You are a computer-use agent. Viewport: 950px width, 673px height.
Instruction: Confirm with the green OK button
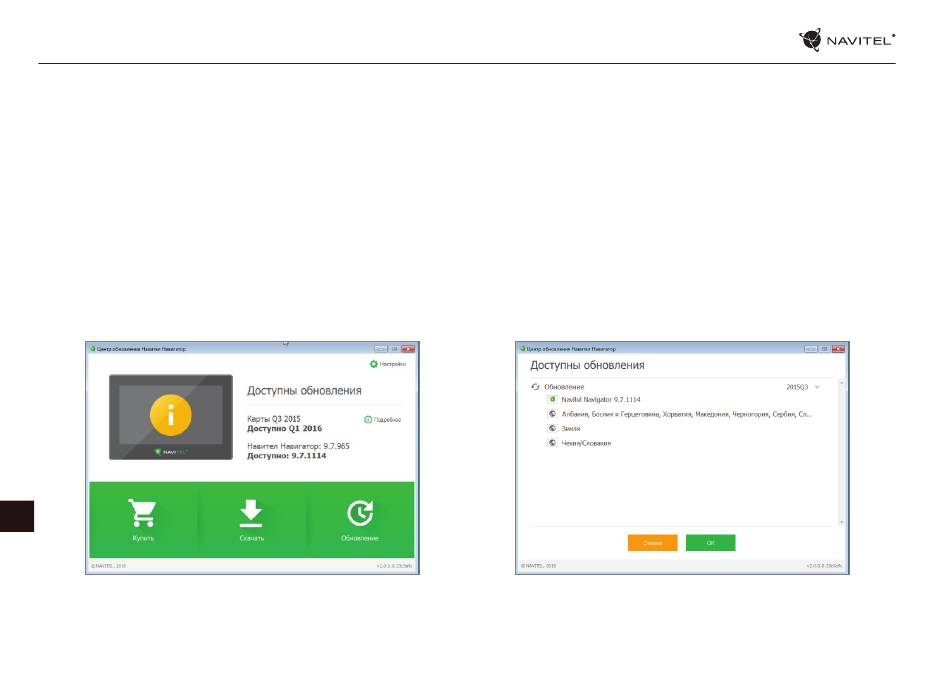(711, 543)
